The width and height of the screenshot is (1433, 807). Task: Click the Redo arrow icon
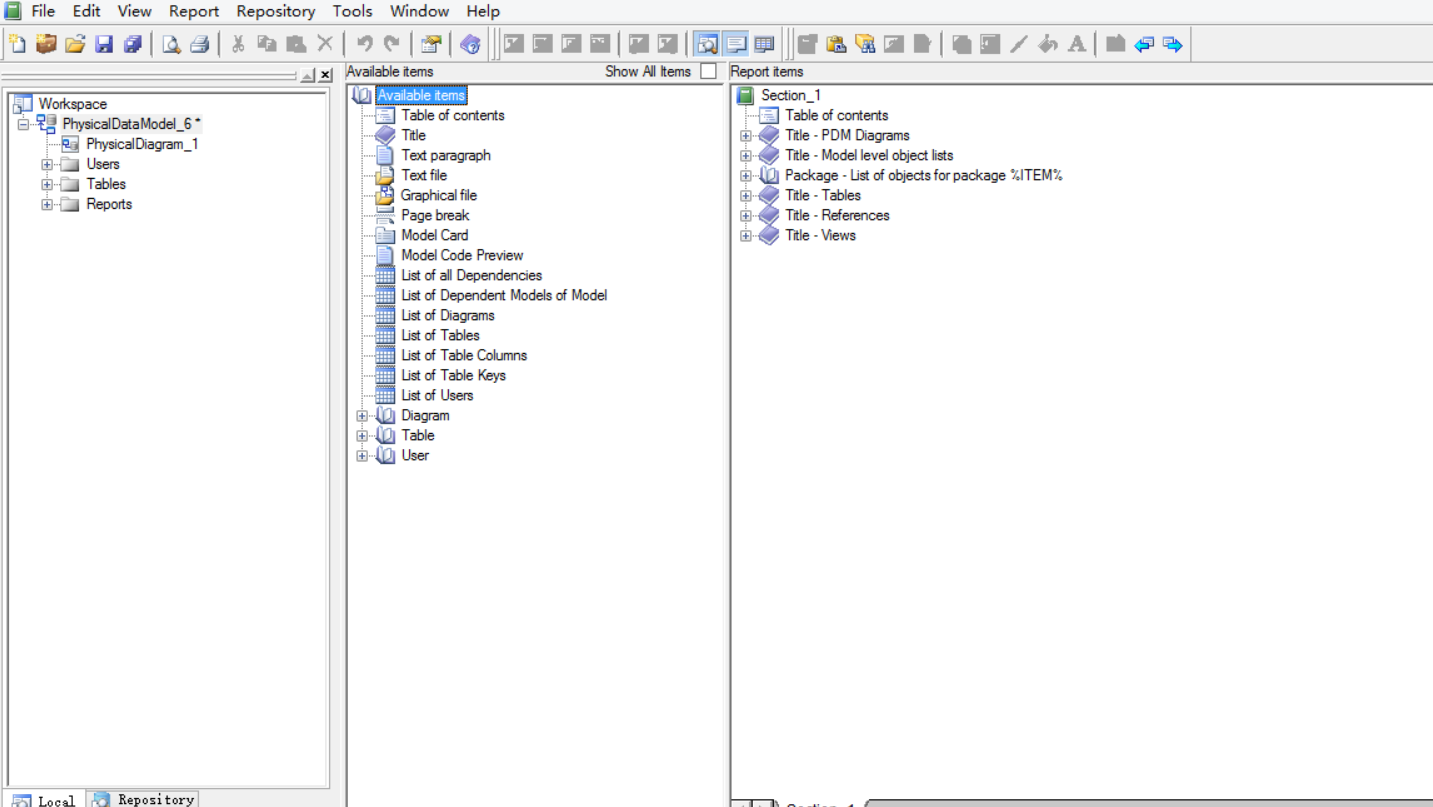392,44
